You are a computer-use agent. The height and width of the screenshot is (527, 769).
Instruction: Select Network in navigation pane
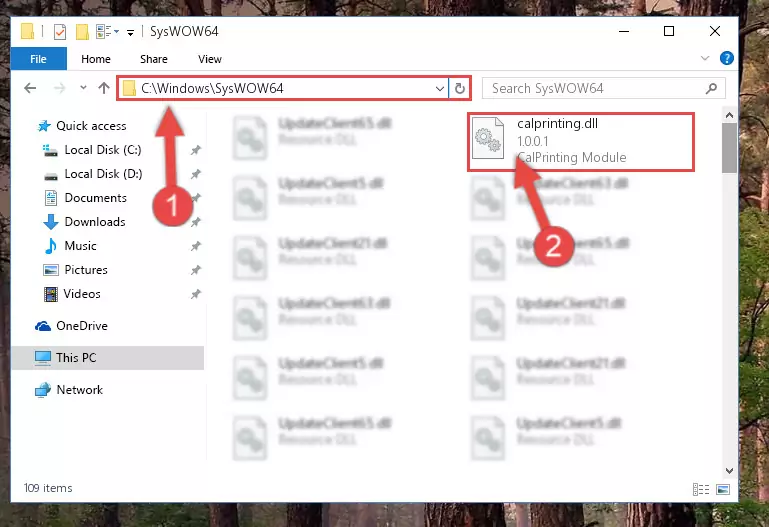pyautogui.click(x=79, y=390)
